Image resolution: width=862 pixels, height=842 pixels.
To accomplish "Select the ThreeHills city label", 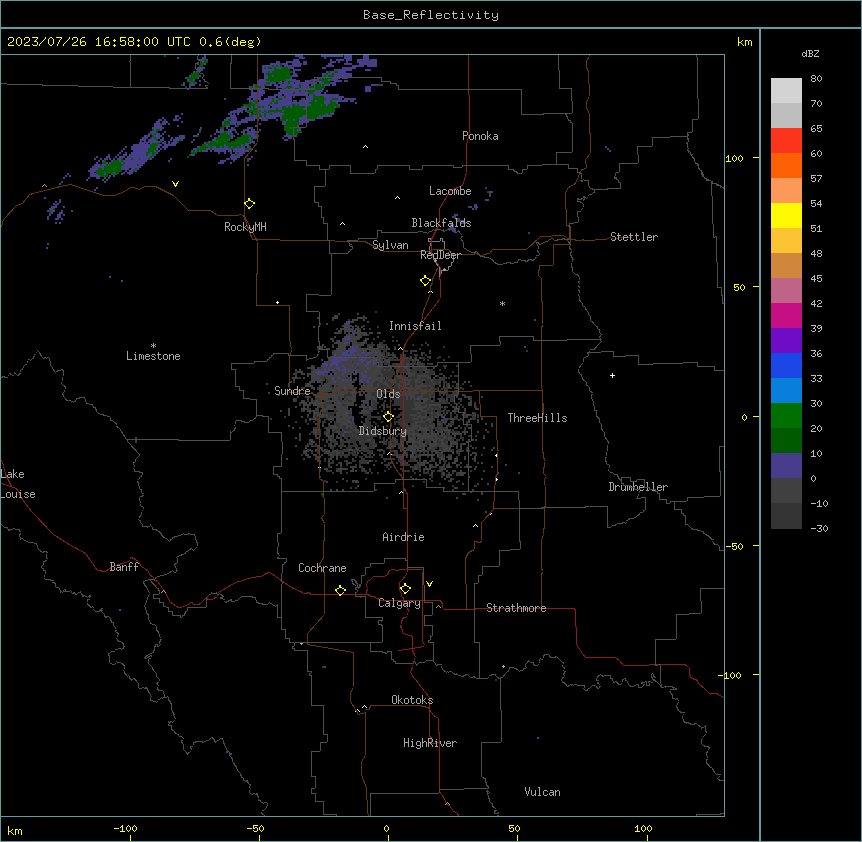I will tap(537, 418).
